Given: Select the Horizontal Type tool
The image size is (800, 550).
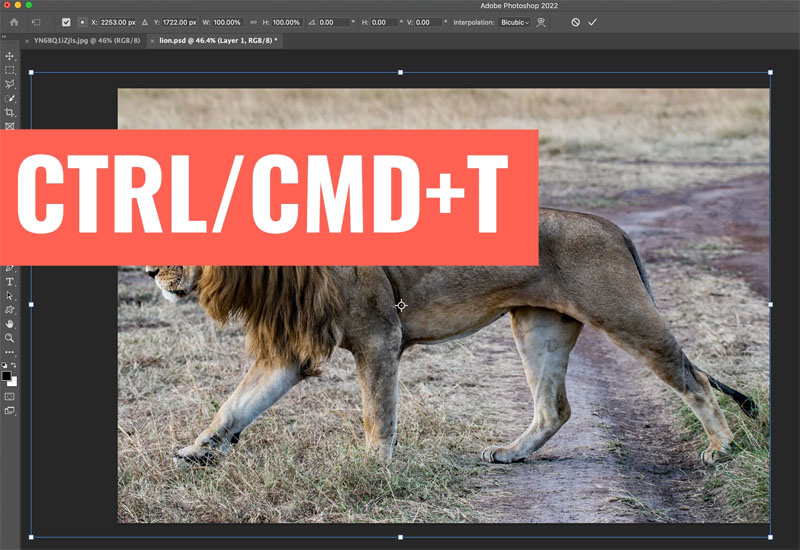Looking at the screenshot, I should [10, 282].
